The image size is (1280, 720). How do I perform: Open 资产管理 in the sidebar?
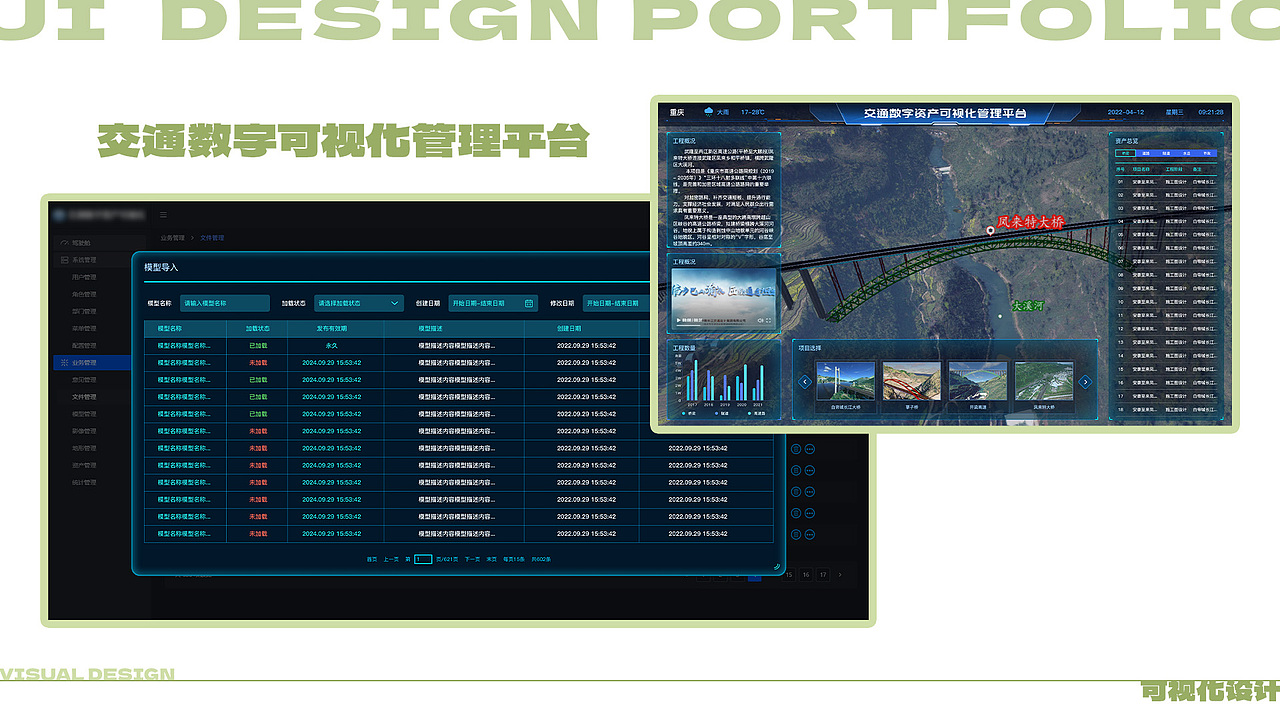[x=84, y=465]
